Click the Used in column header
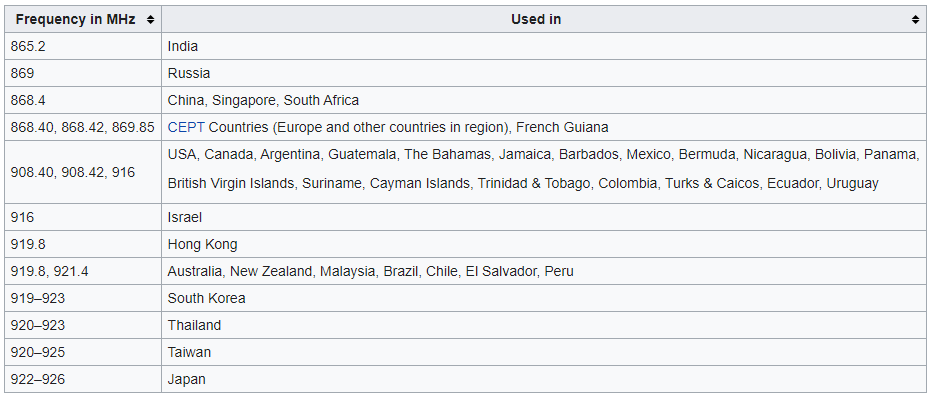 coord(544,19)
